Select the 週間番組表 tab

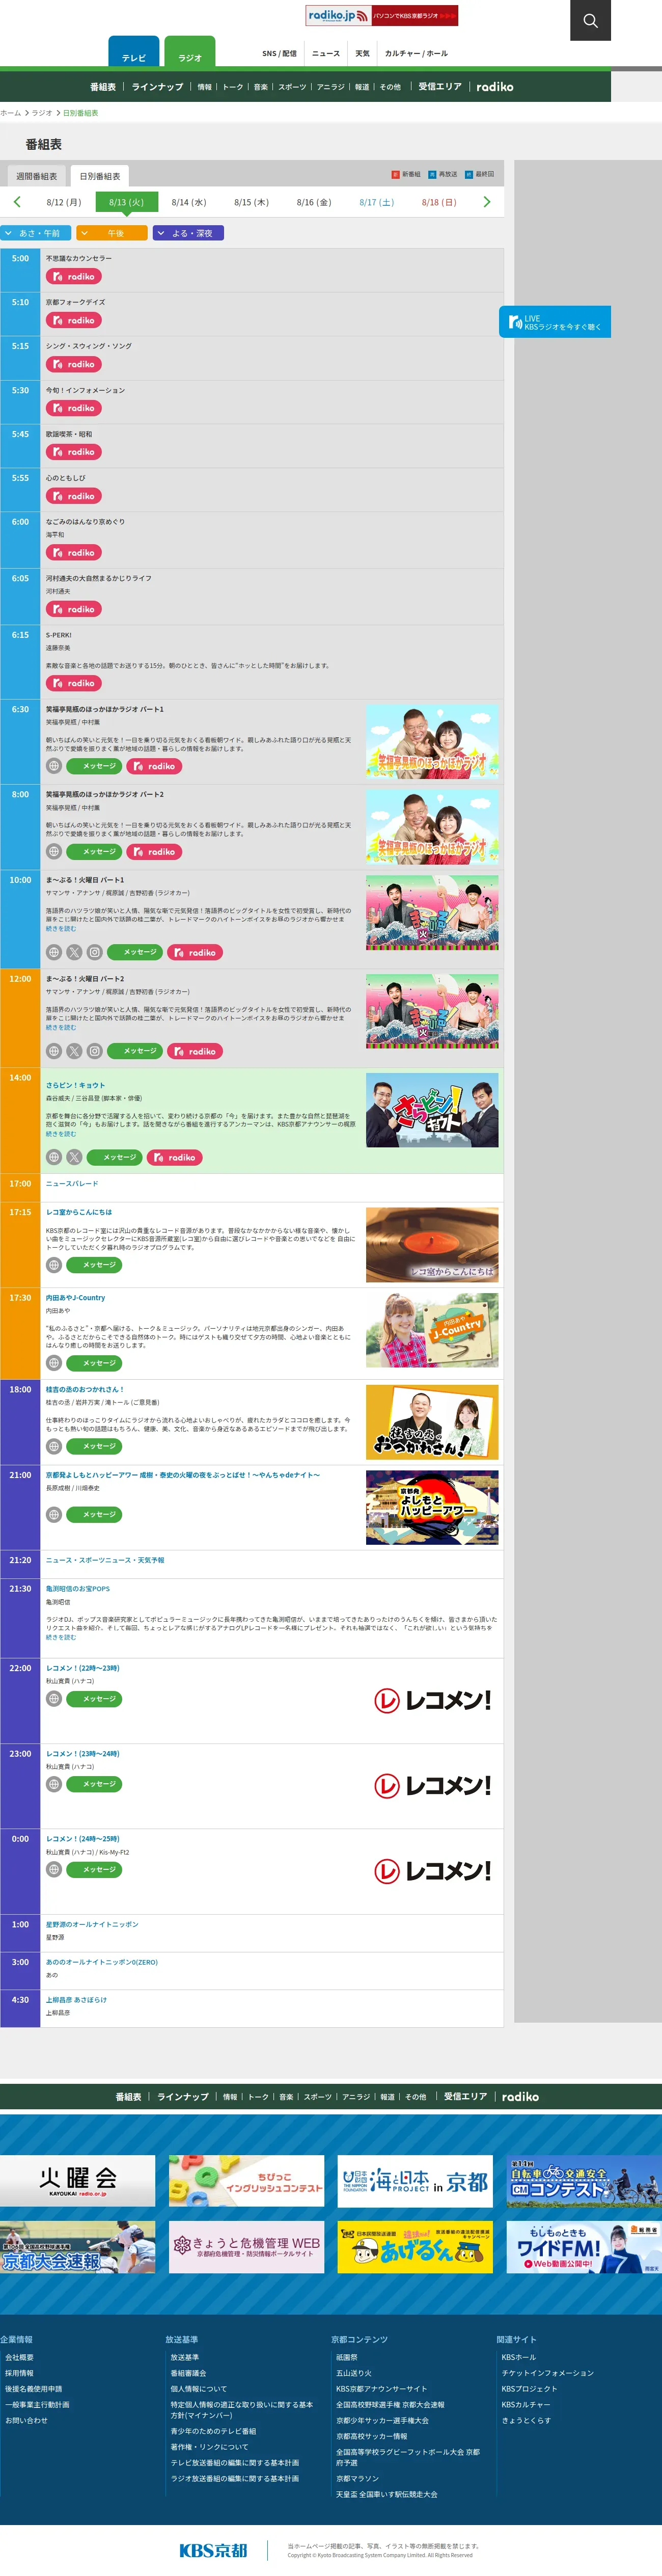point(37,176)
